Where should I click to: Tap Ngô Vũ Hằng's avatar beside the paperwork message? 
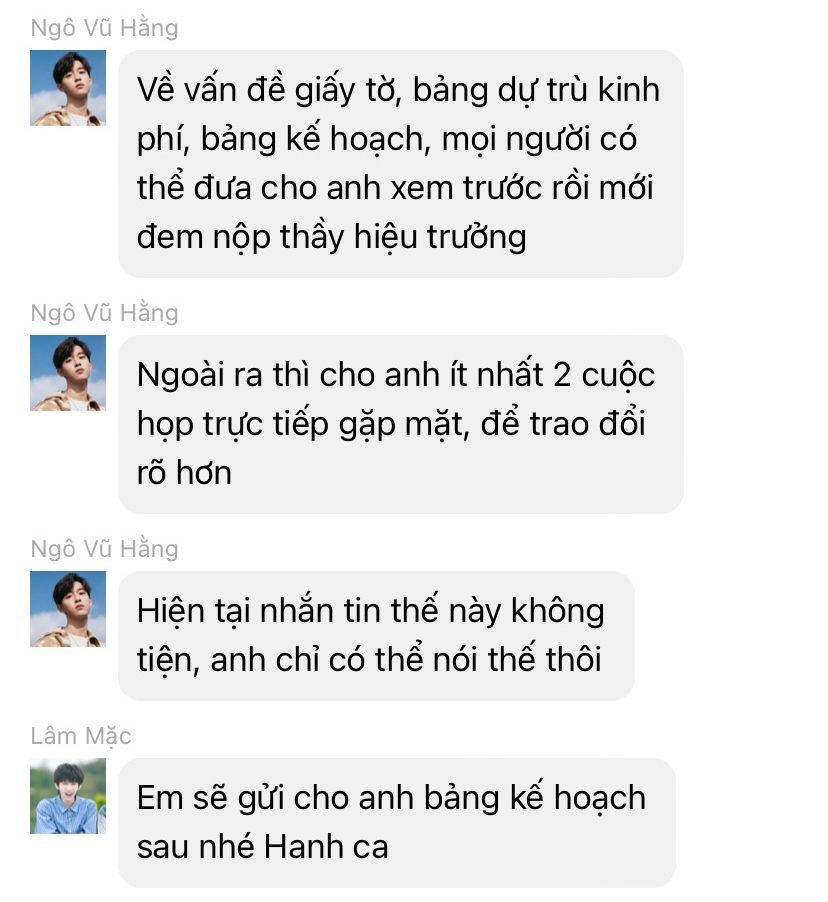point(68,88)
